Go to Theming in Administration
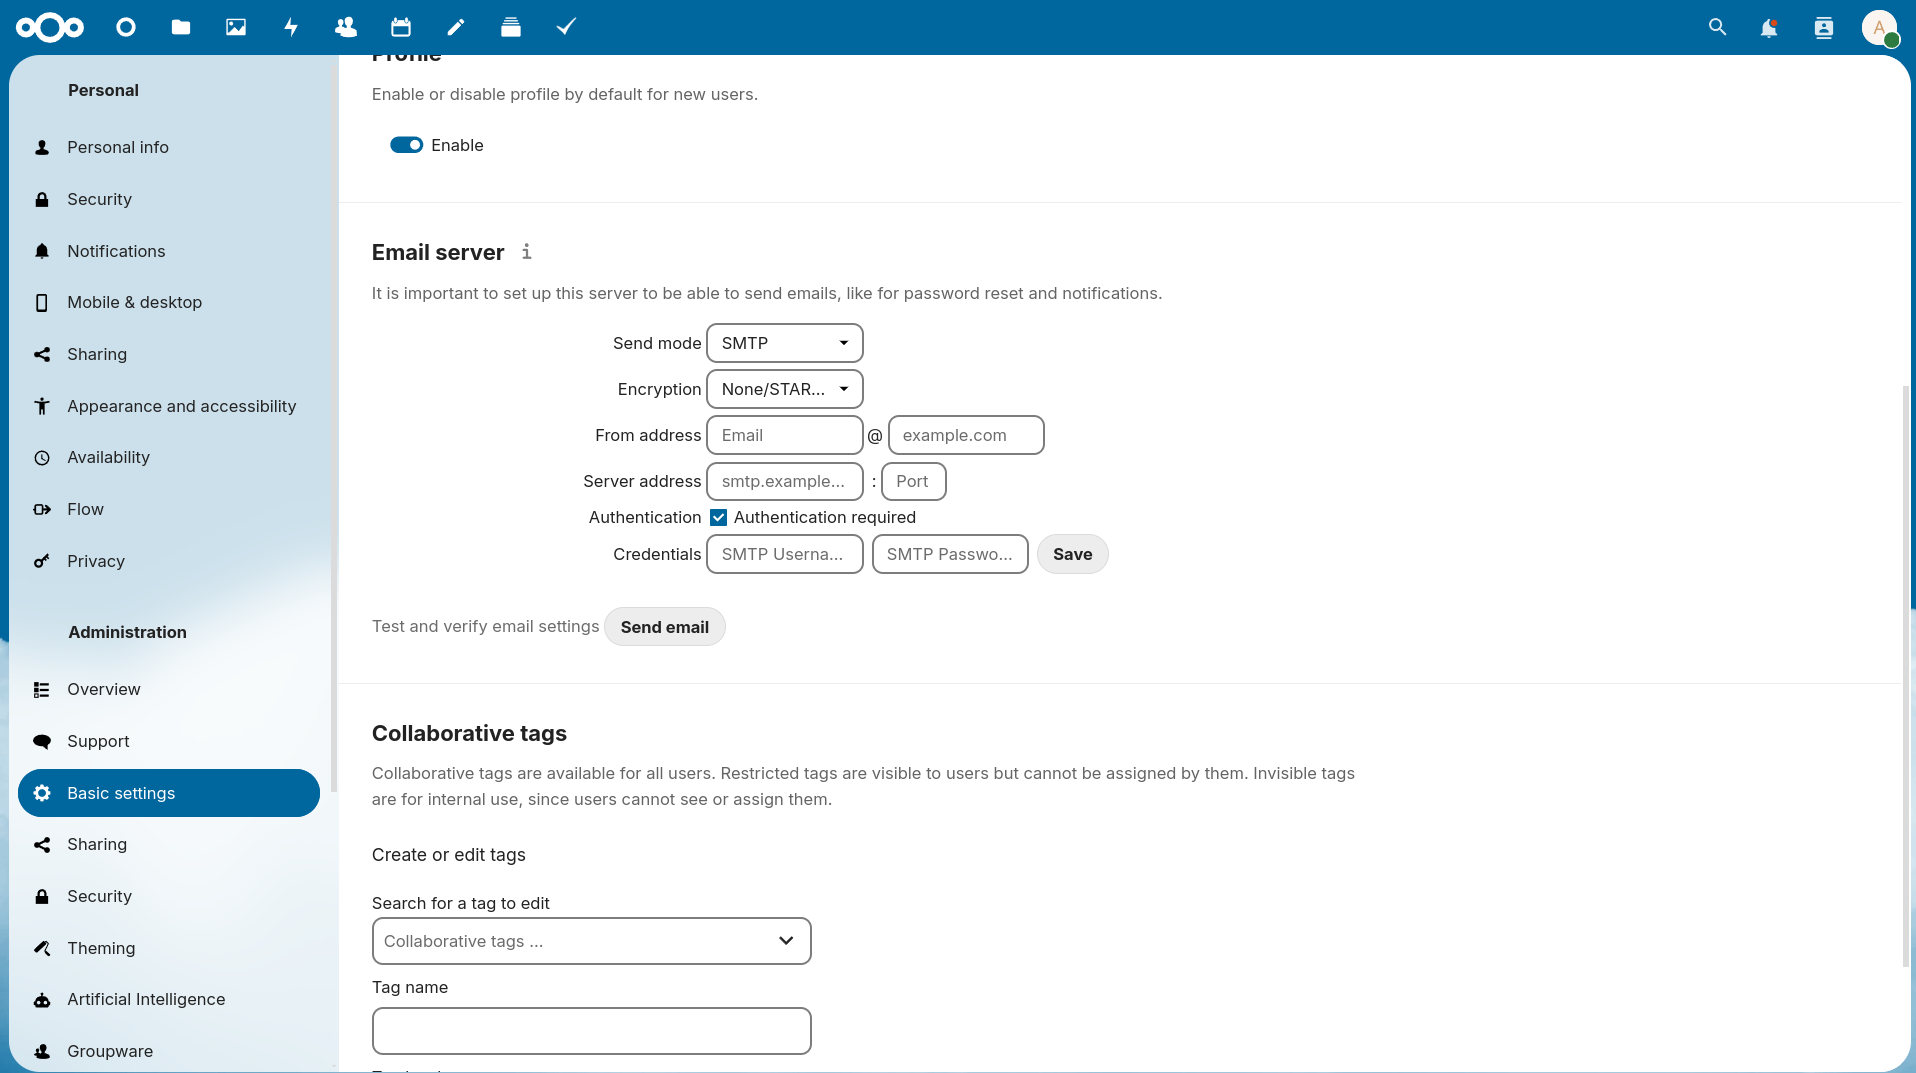 point(101,948)
